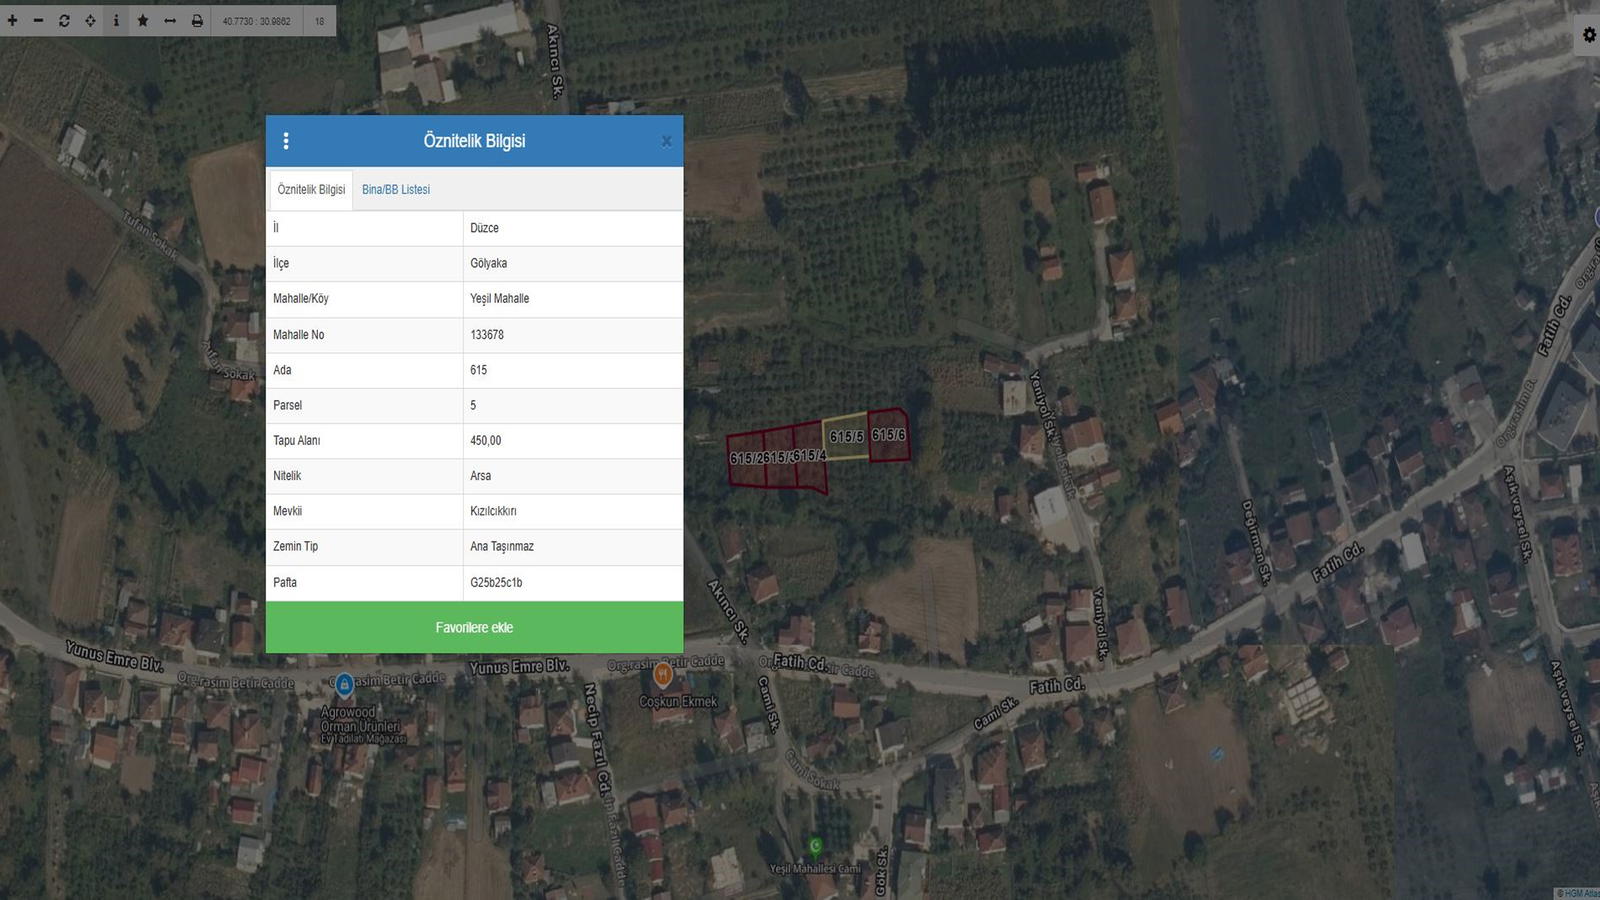Switch to the Bina/BB Listesi tab

[x=396, y=189]
